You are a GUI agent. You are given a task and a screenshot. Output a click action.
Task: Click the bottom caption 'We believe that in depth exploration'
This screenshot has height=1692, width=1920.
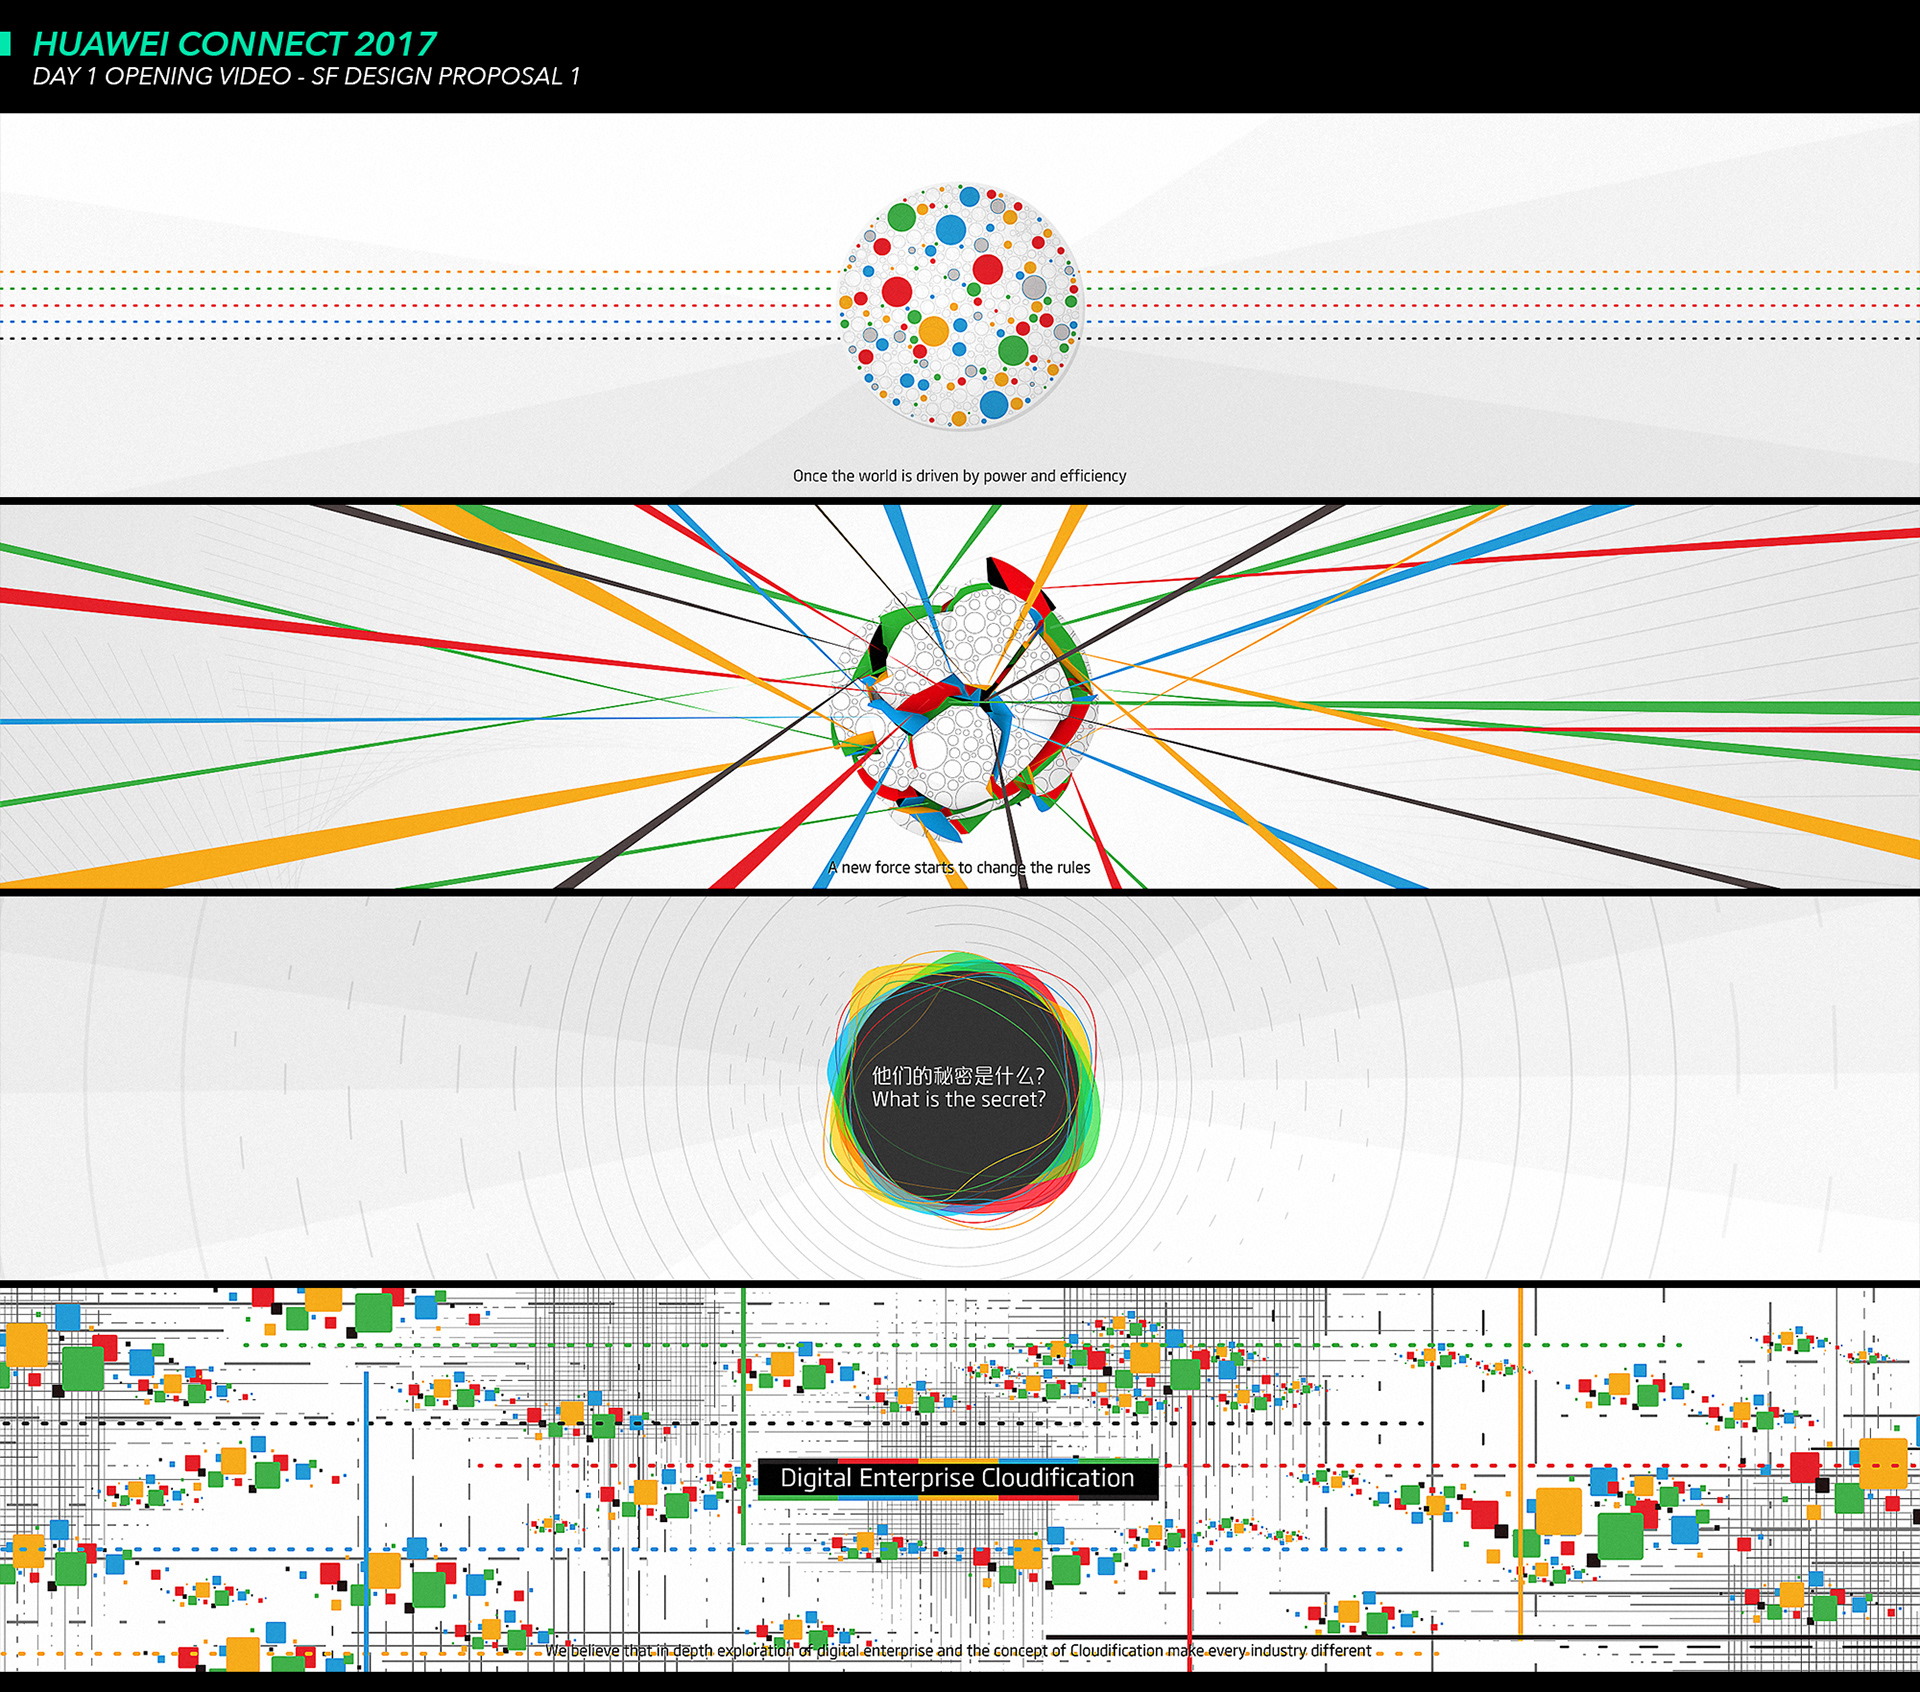click(x=957, y=1651)
